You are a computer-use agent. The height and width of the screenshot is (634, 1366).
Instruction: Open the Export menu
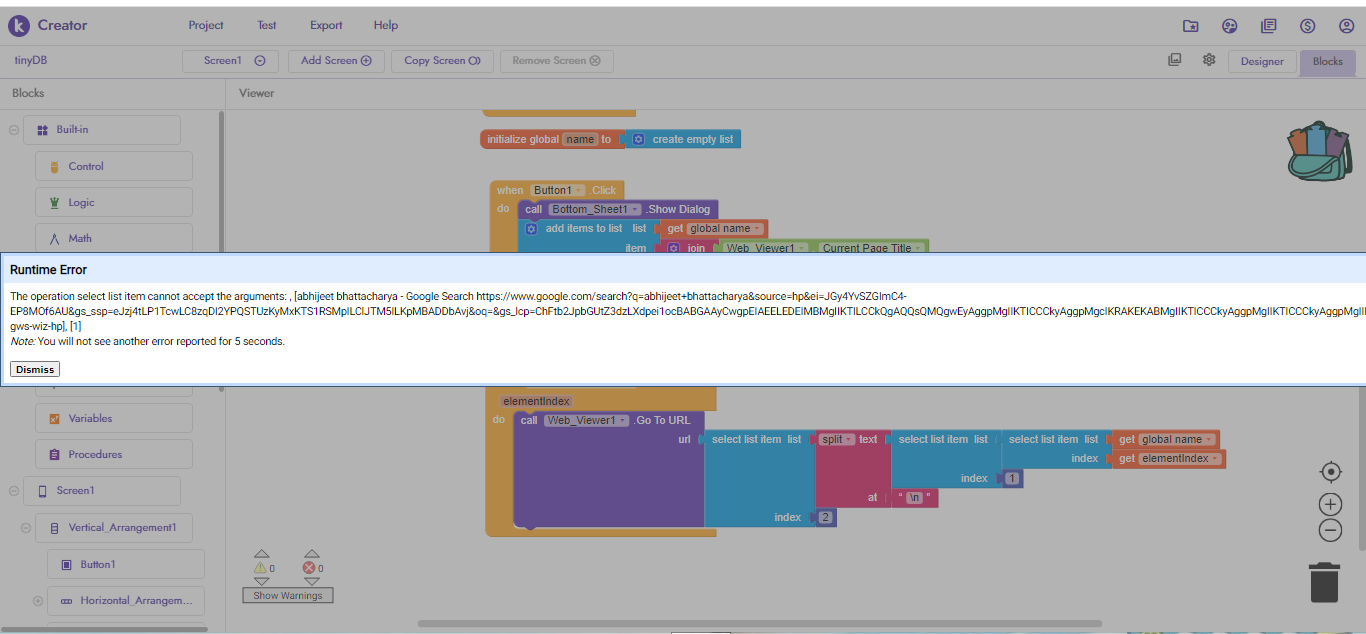326,25
